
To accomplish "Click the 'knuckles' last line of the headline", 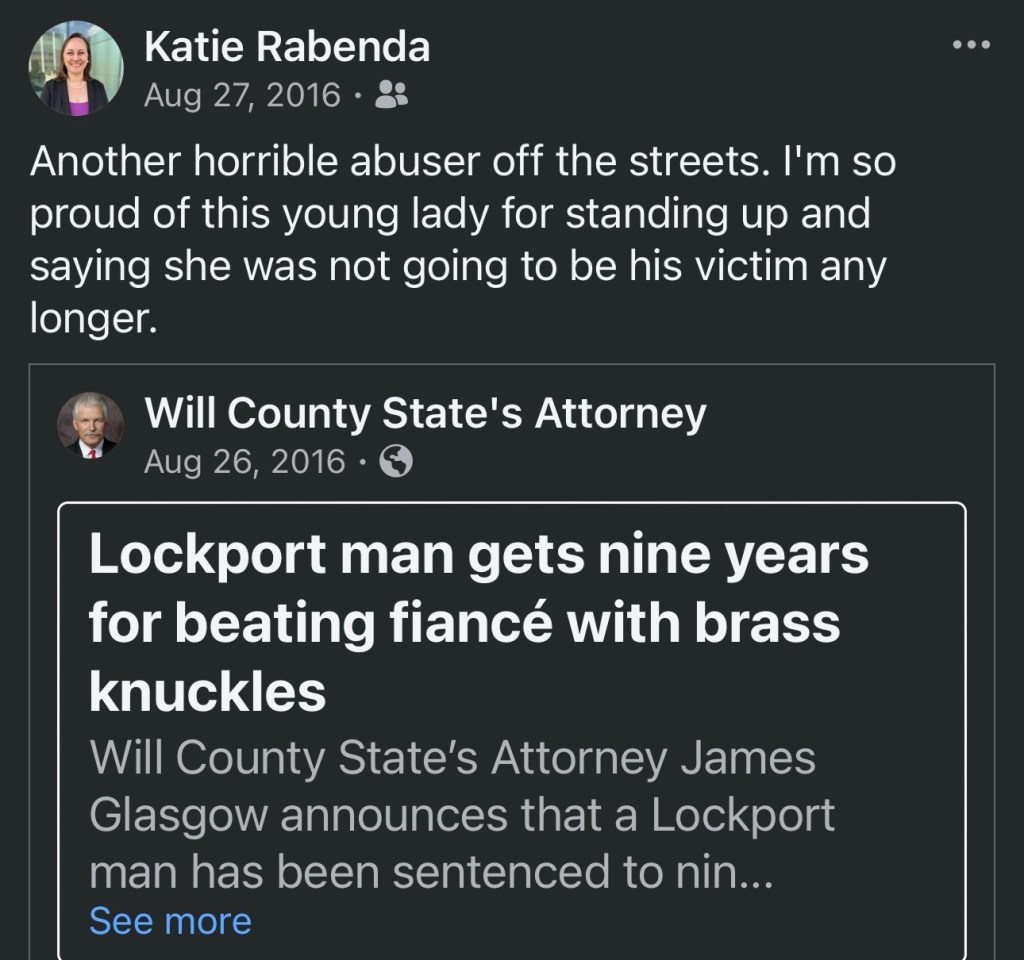I will 208,690.
